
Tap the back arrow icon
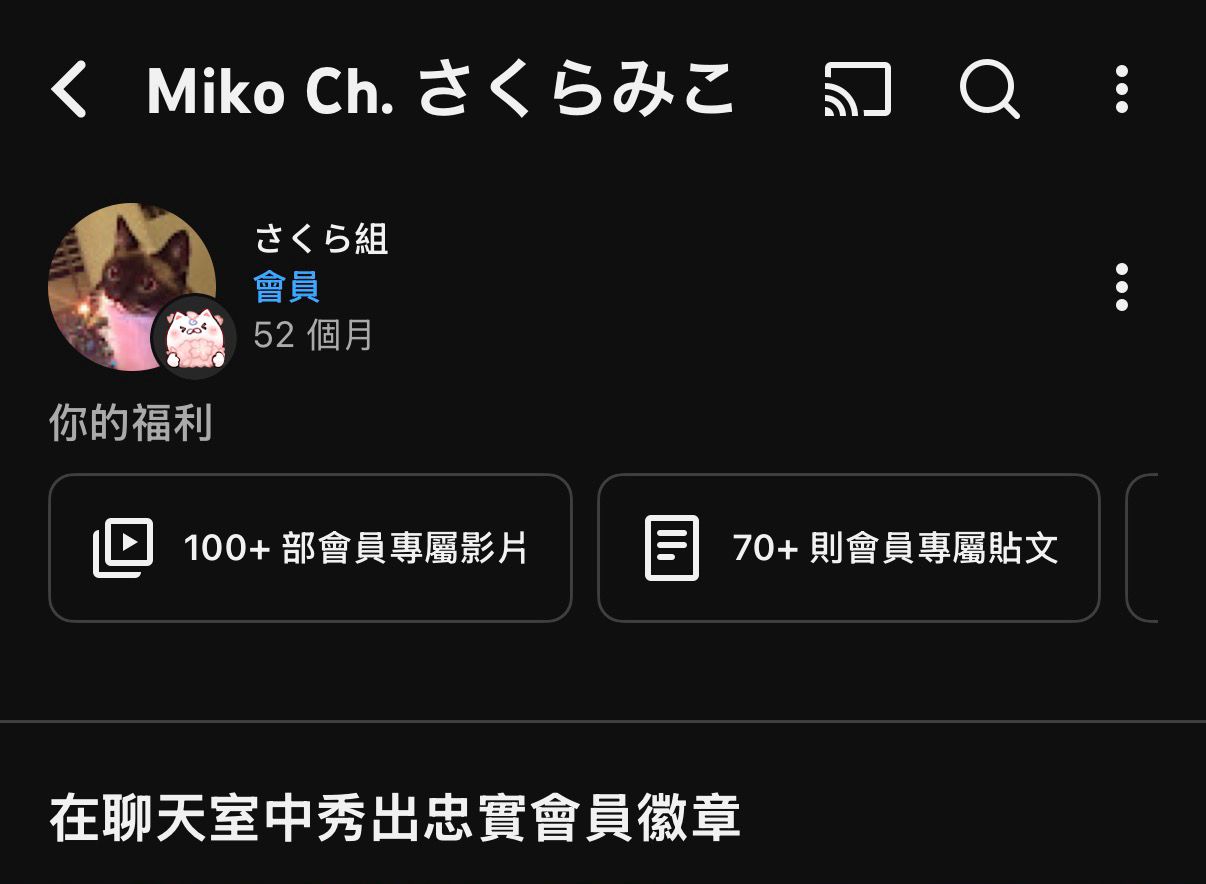click(x=69, y=90)
